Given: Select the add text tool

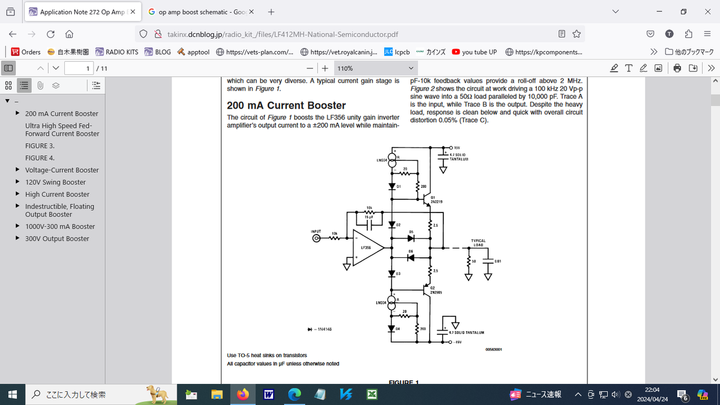Looking at the screenshot, I should pyautogui.click(x=629, y=68).
